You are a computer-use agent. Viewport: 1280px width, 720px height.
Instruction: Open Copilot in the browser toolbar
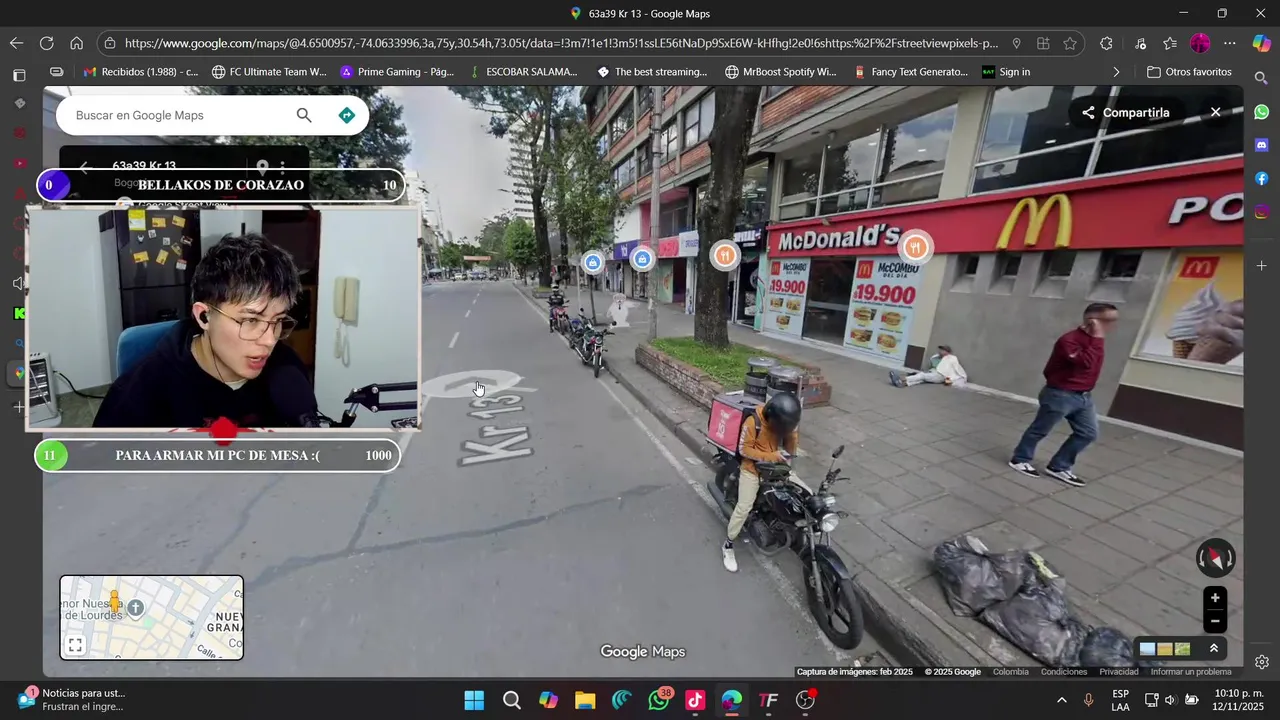click(1261, 43)
